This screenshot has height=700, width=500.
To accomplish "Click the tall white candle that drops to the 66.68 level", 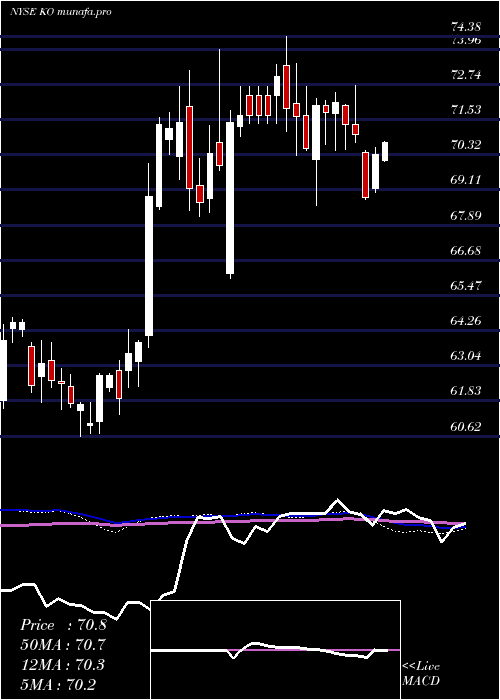I will pyautogui.click(x=230, y=198).
